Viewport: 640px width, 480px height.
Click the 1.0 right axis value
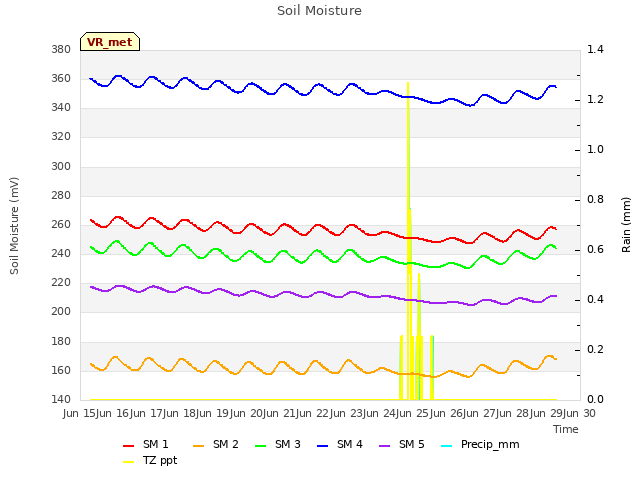(x=595, y=149)
